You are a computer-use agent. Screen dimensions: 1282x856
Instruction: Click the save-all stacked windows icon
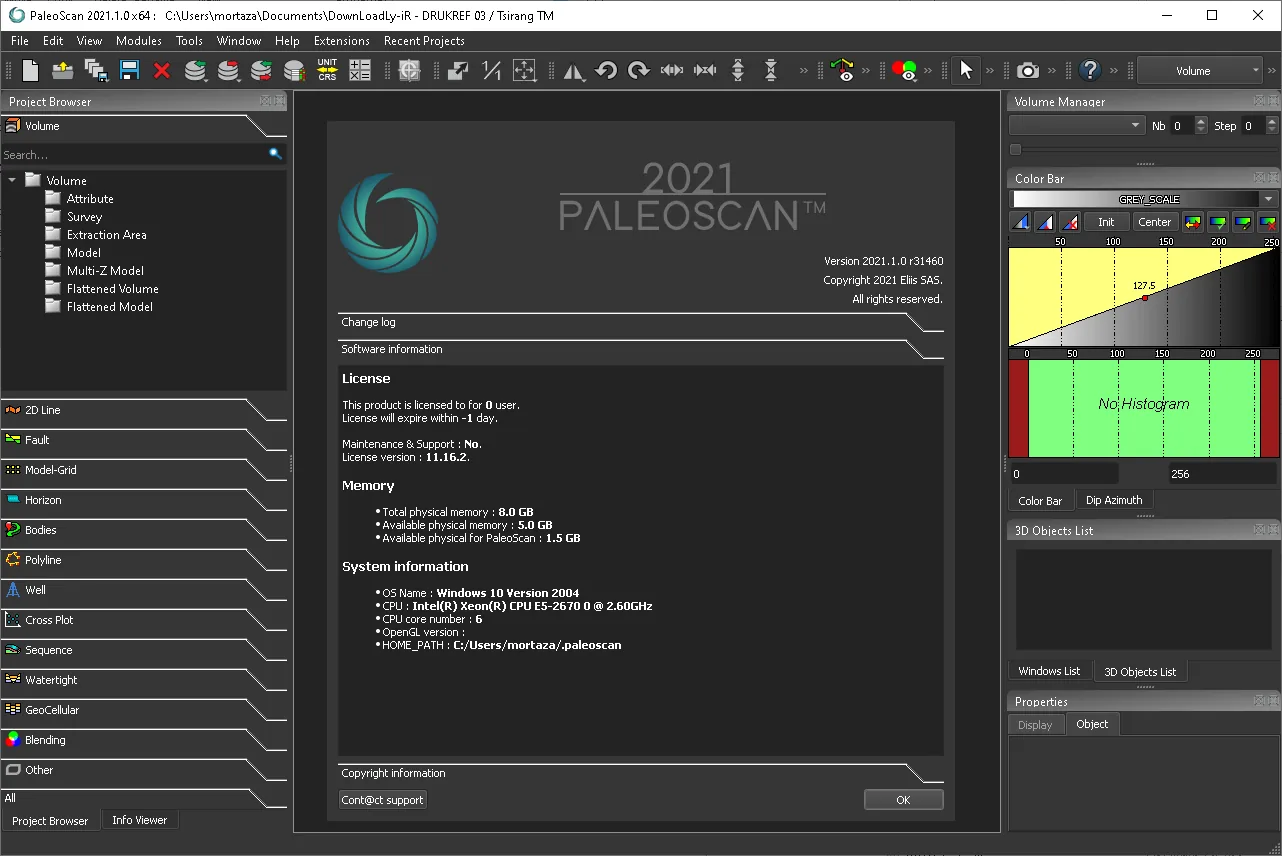click(96, 70)
